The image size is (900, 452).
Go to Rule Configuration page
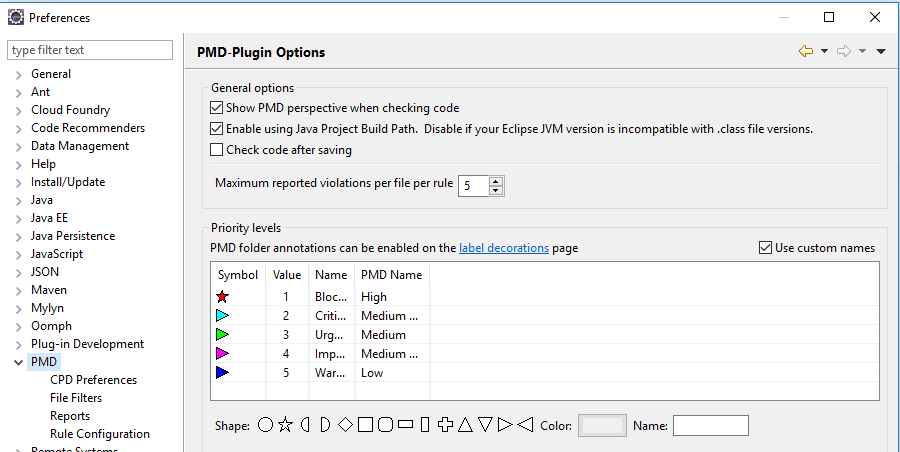[99, 434]
